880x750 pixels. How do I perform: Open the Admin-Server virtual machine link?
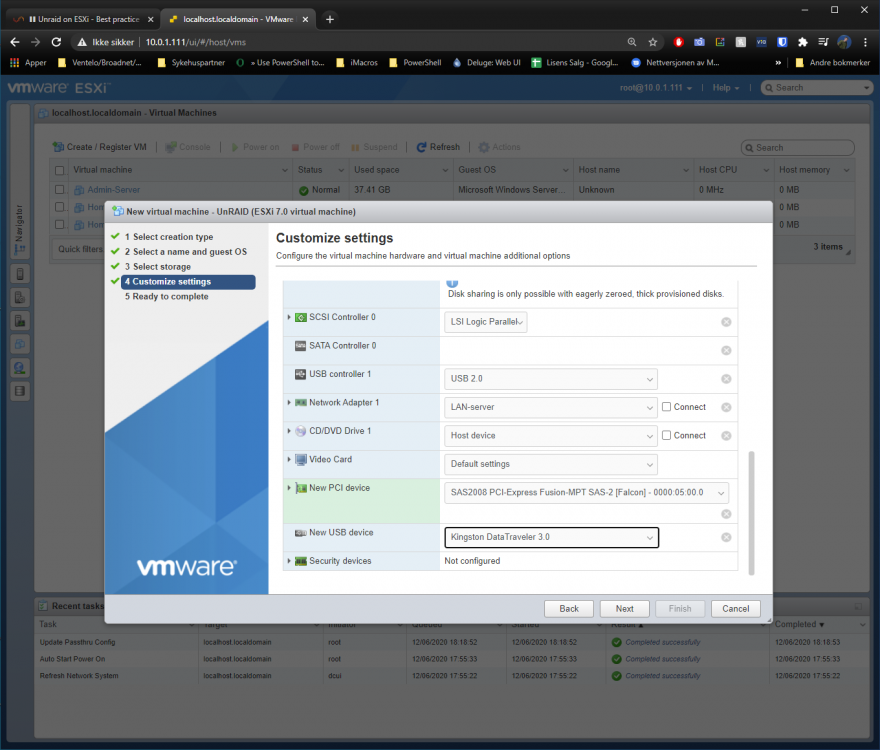(113, 190)
